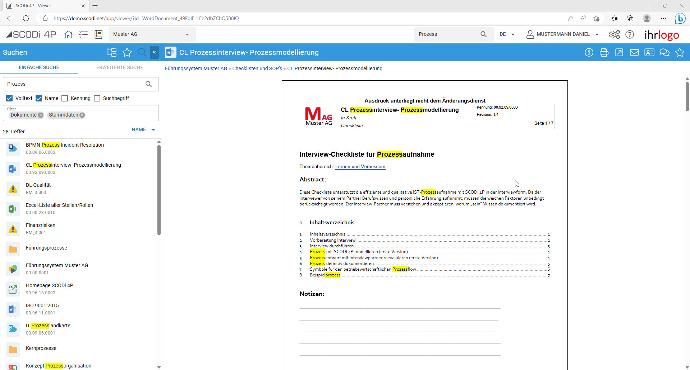This screenshot has width=690, height=370.
Task: Click the browser profile avatar
Action: tap(647, 18)
